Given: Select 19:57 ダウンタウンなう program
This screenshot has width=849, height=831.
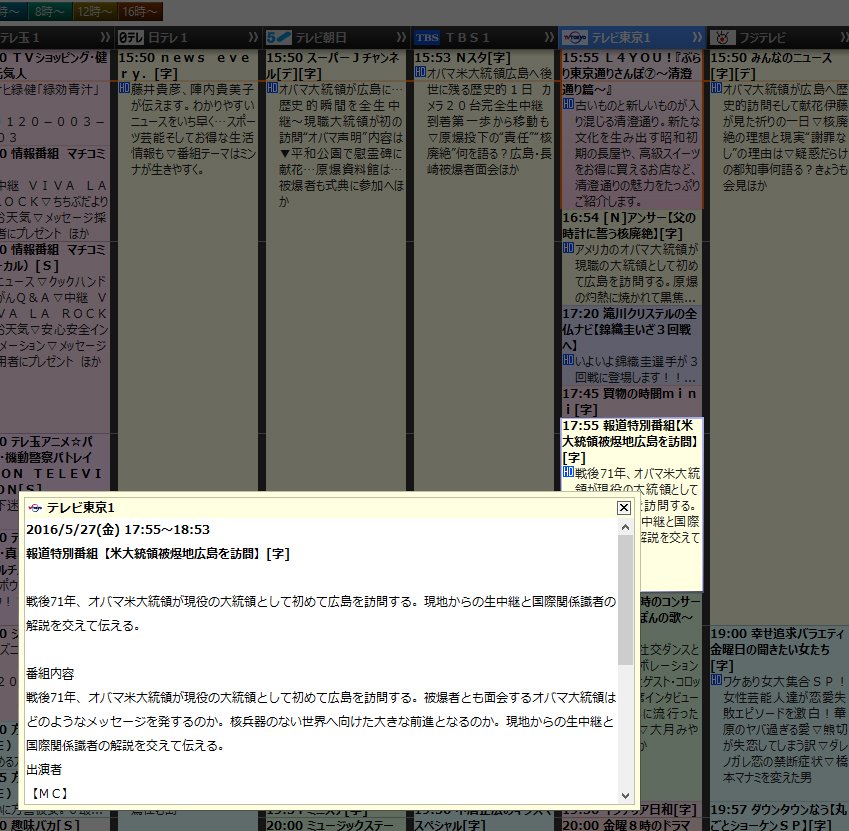Looking at the screenshot, I should point(779,817).
